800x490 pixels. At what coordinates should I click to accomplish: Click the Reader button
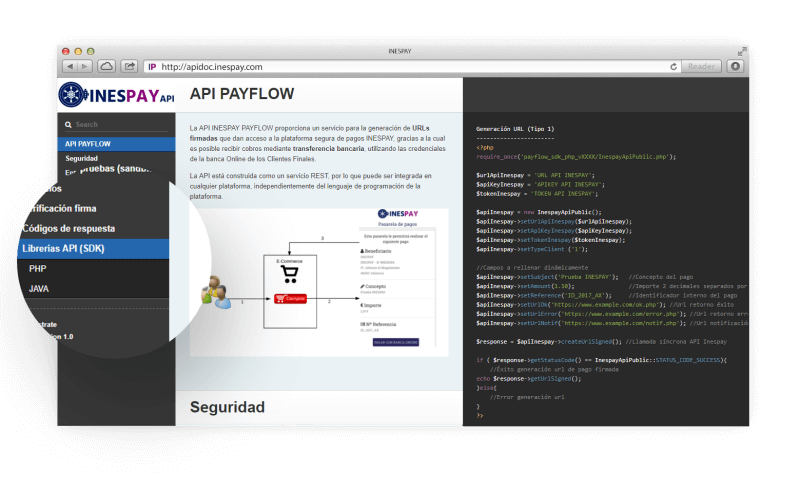[701, 66]
